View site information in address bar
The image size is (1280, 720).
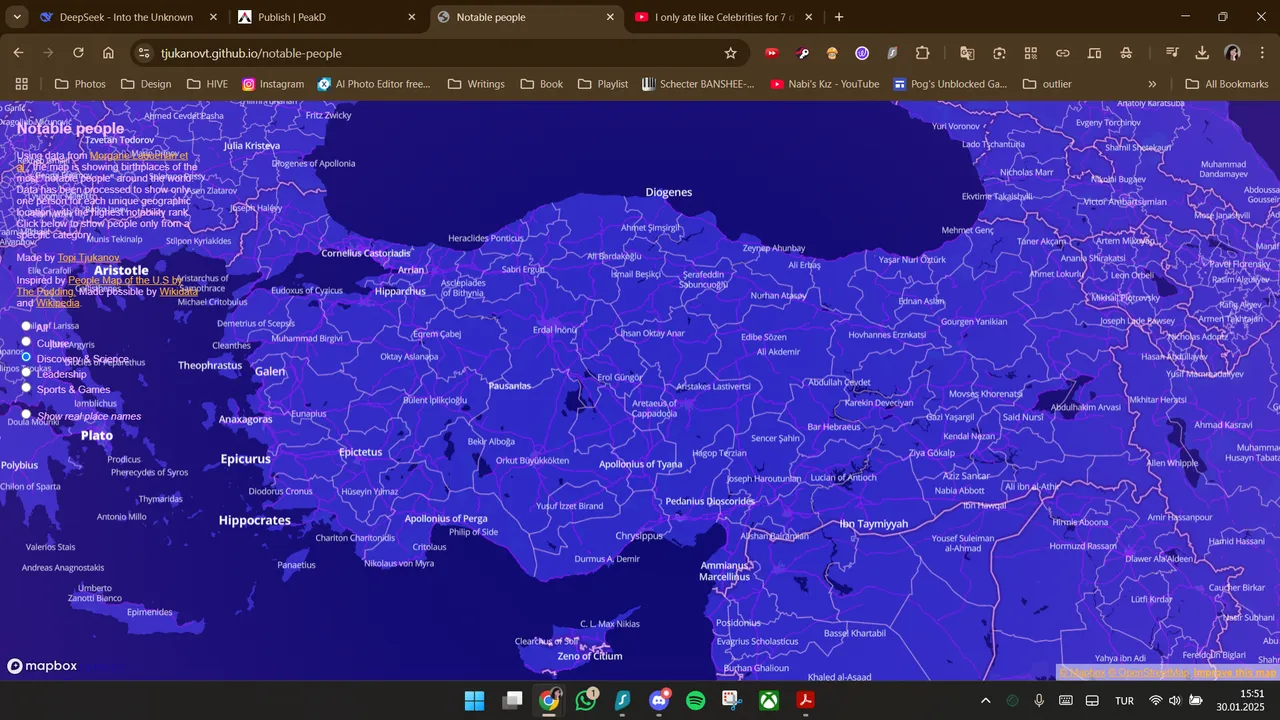pyautogui.click(x=144, y=53)
